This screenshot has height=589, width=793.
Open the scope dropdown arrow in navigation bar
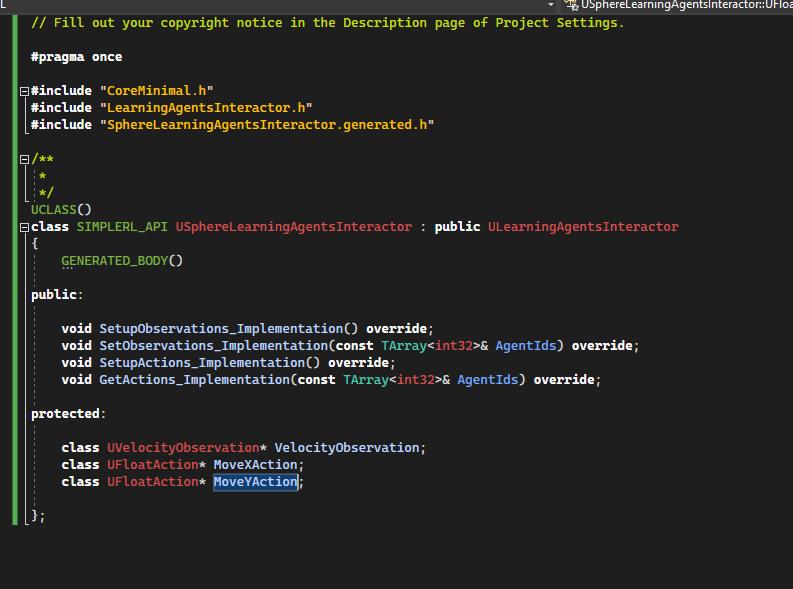pyautogui.click(x=551, y=5)
